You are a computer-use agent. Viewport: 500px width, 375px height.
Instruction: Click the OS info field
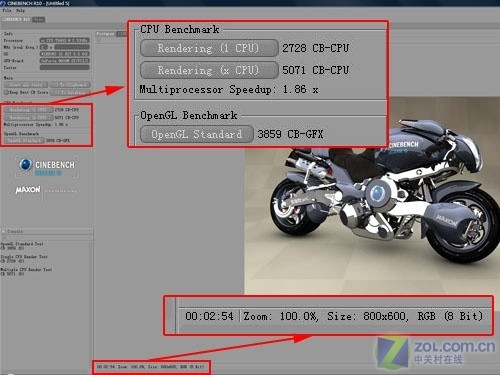pos(65,54)
